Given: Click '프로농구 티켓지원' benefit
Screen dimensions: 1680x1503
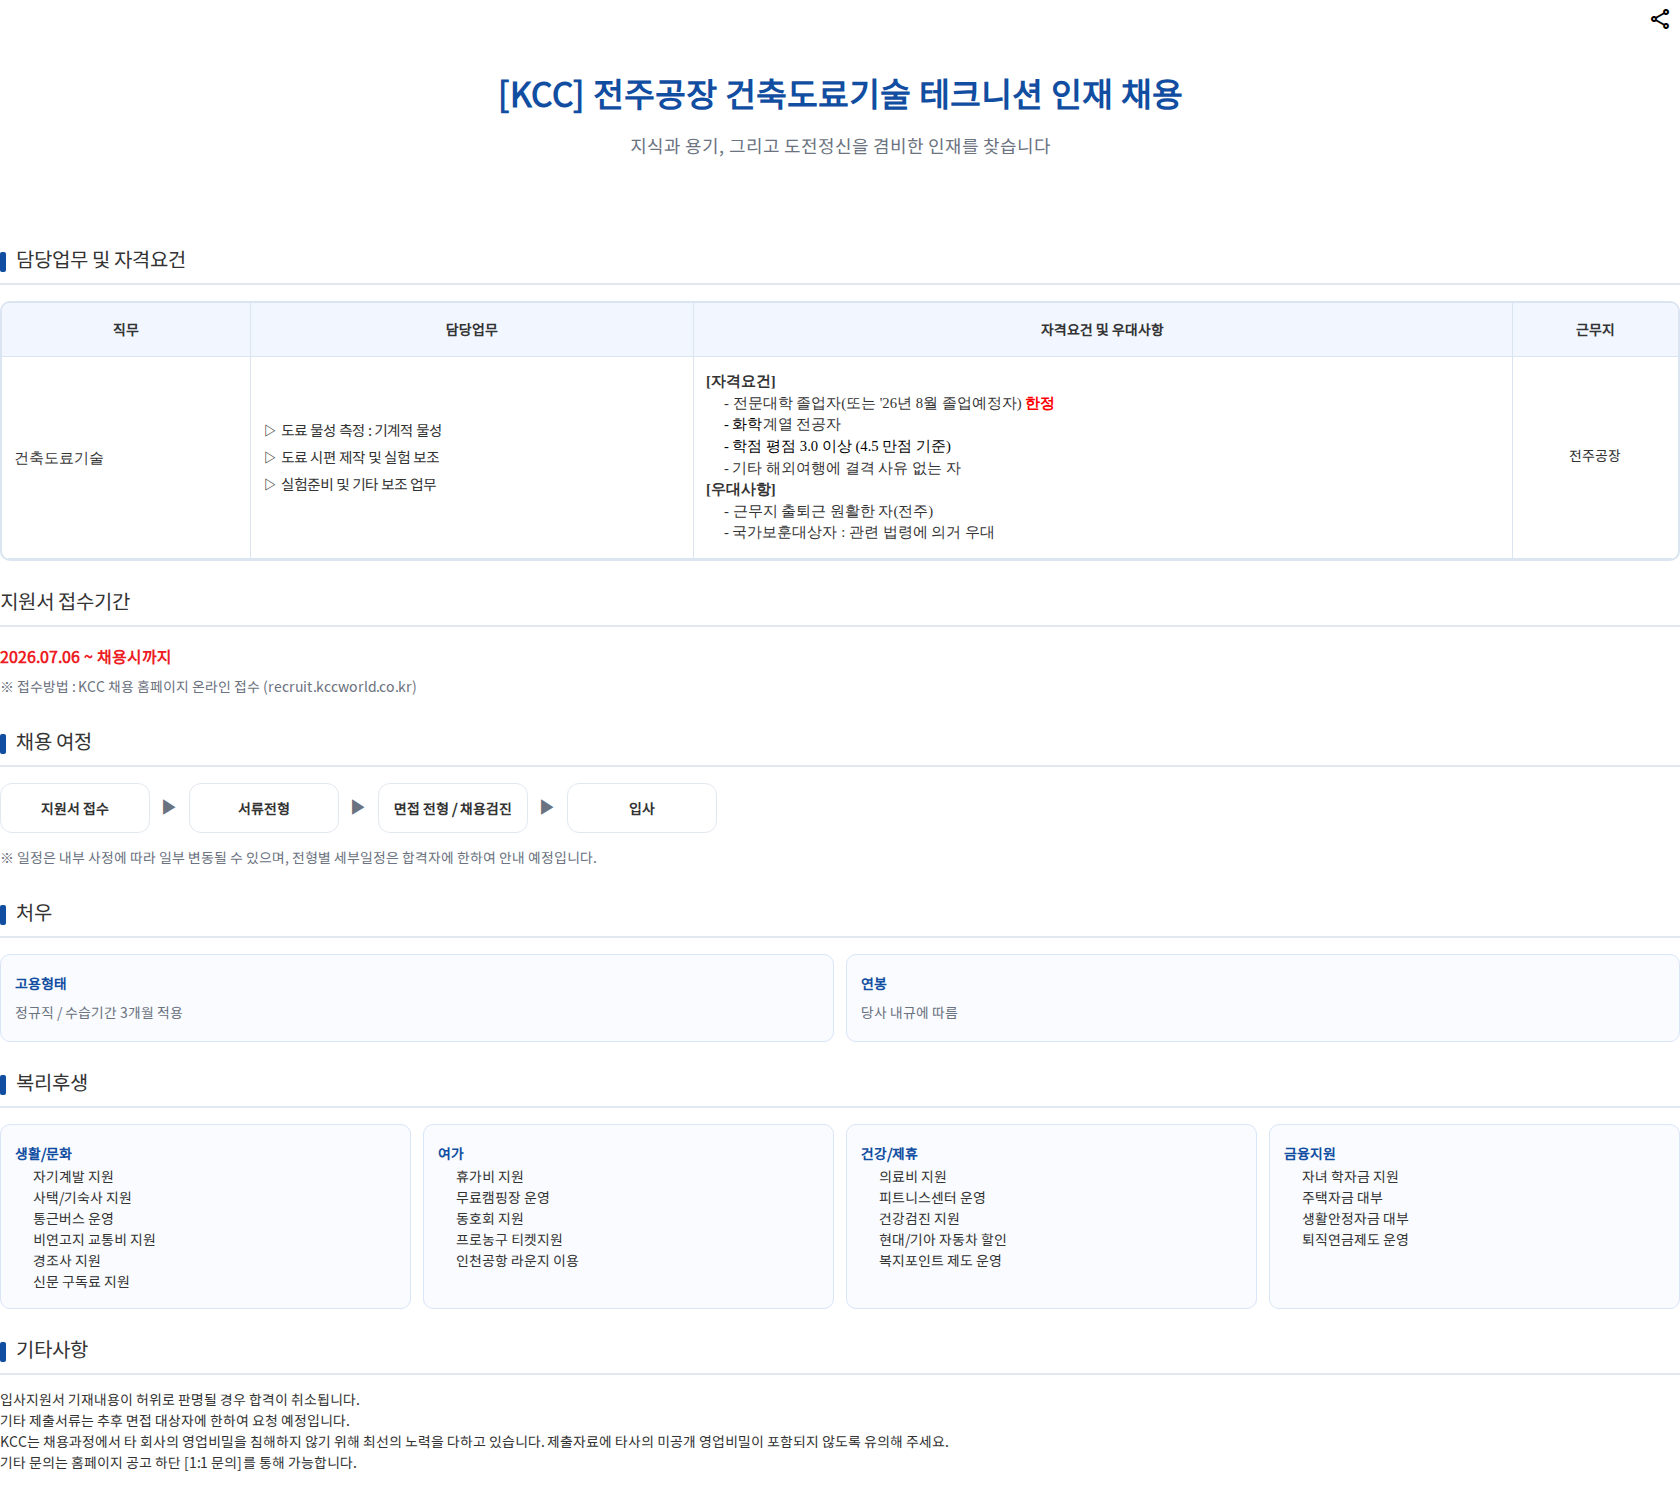Looking at the screenshot, I should click(x=509, y=1240).
